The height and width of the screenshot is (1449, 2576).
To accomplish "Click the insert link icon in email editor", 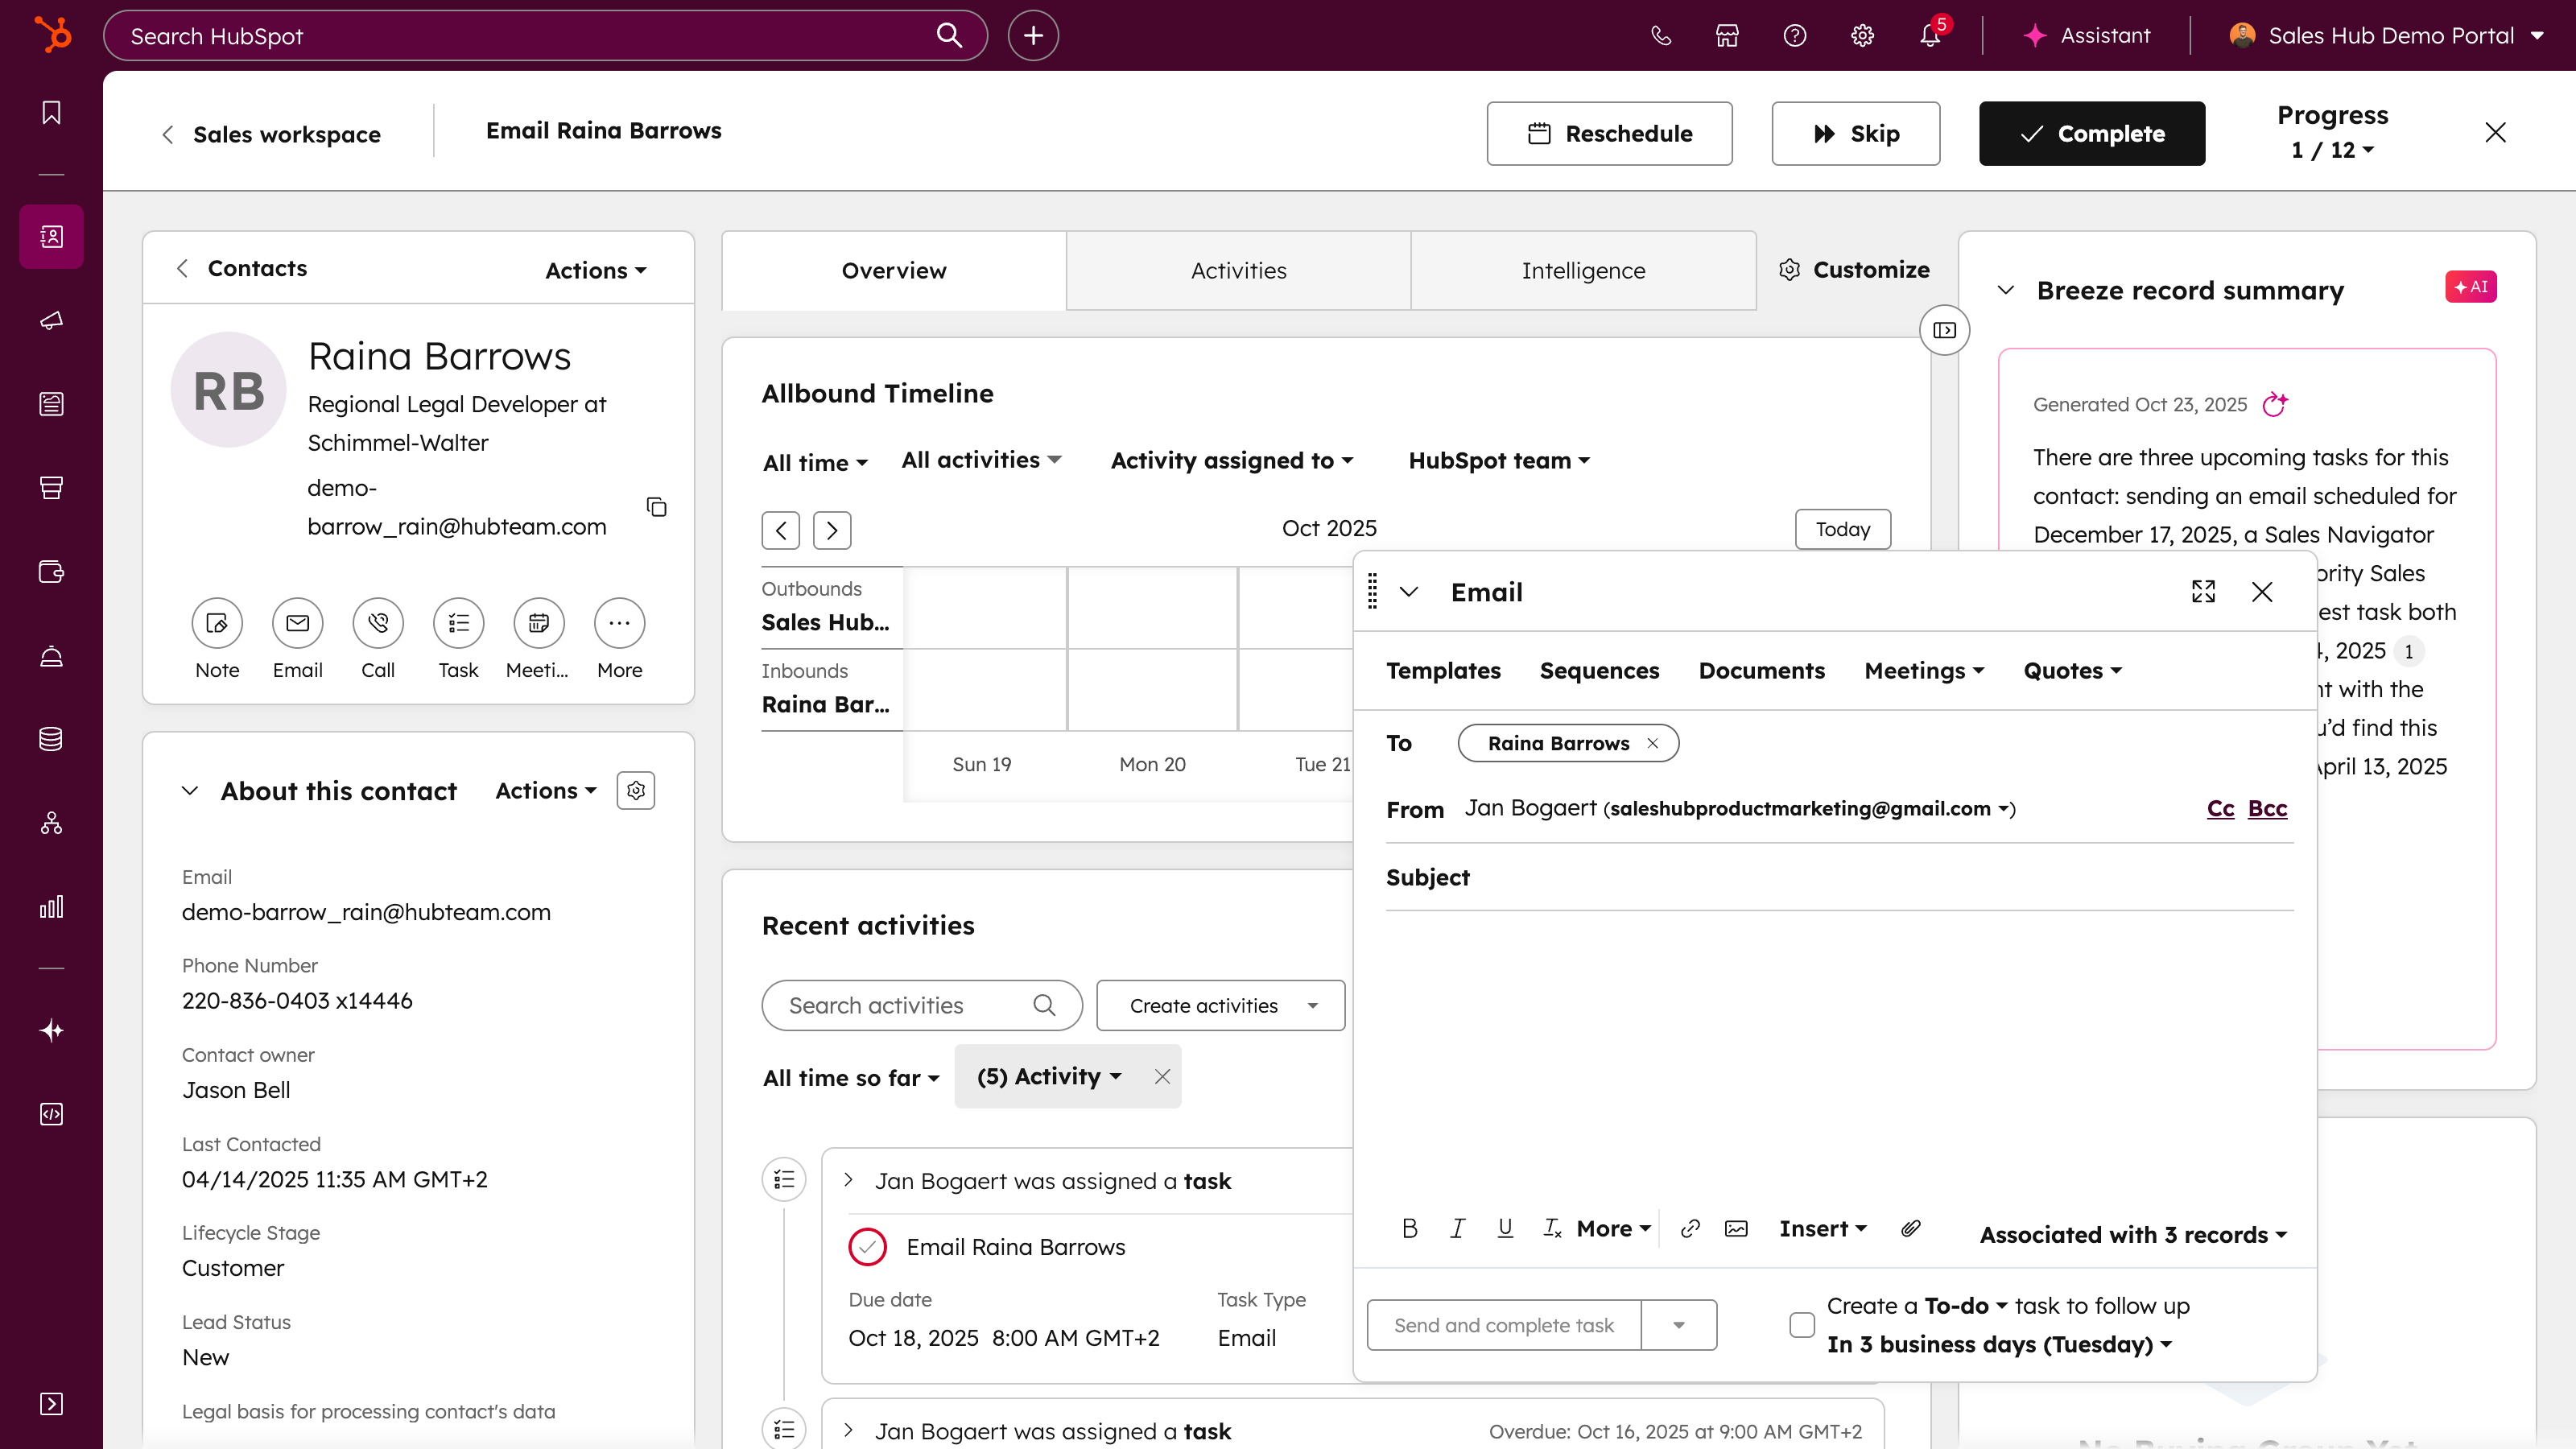I will click(1690, 1229).
